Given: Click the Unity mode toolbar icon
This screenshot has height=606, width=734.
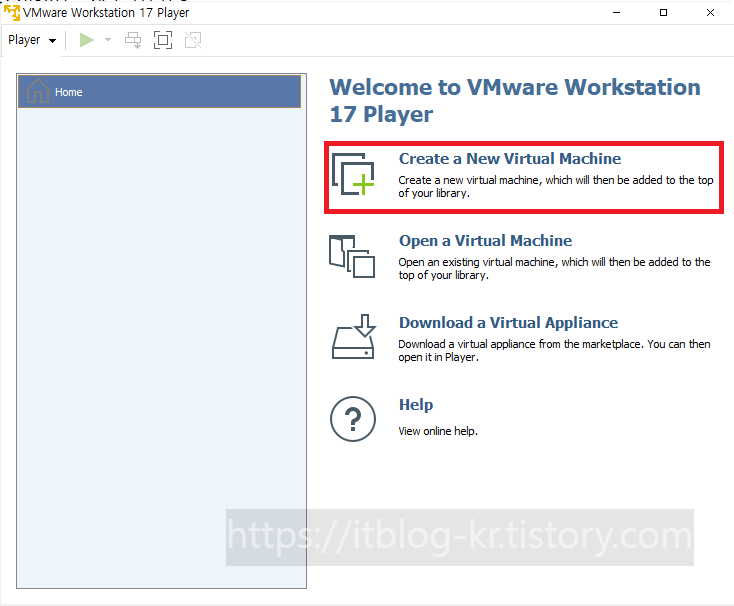Looking at the screenshot, I should click(x=193, y=40).
